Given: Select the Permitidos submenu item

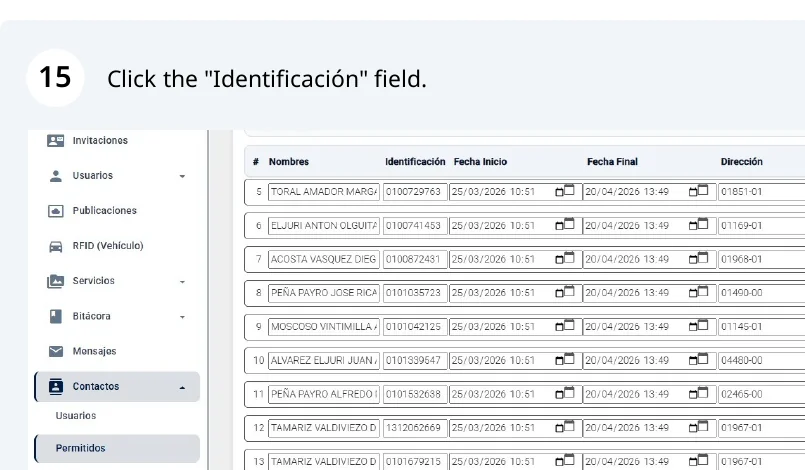Looking at the screenshot, I should click(117, 448).
